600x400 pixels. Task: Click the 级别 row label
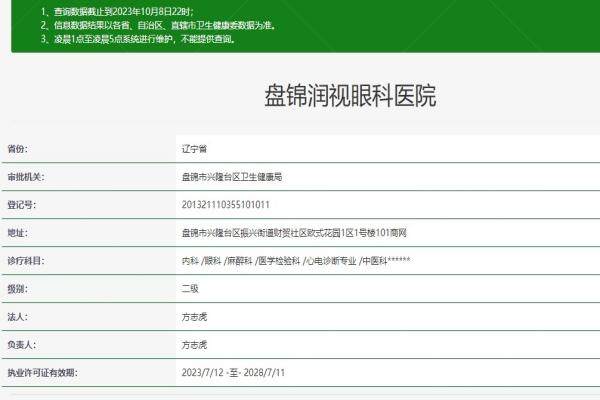tap(17, 288)
